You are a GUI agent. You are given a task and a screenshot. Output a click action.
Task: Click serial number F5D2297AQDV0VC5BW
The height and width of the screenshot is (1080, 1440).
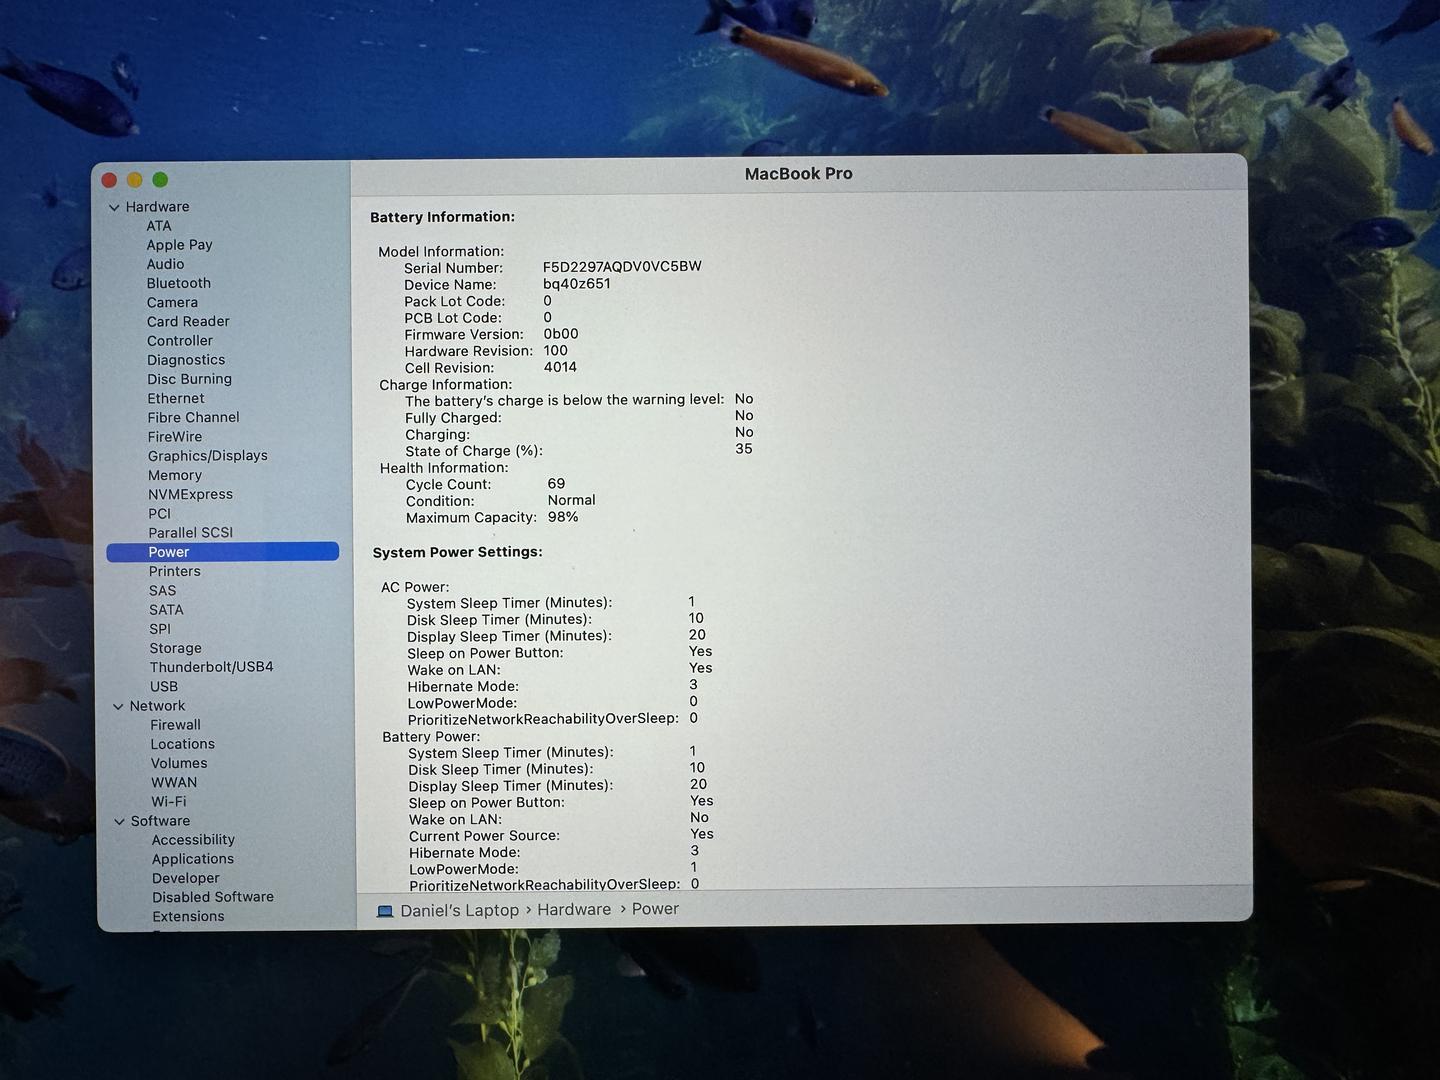[x=622, y=267]
